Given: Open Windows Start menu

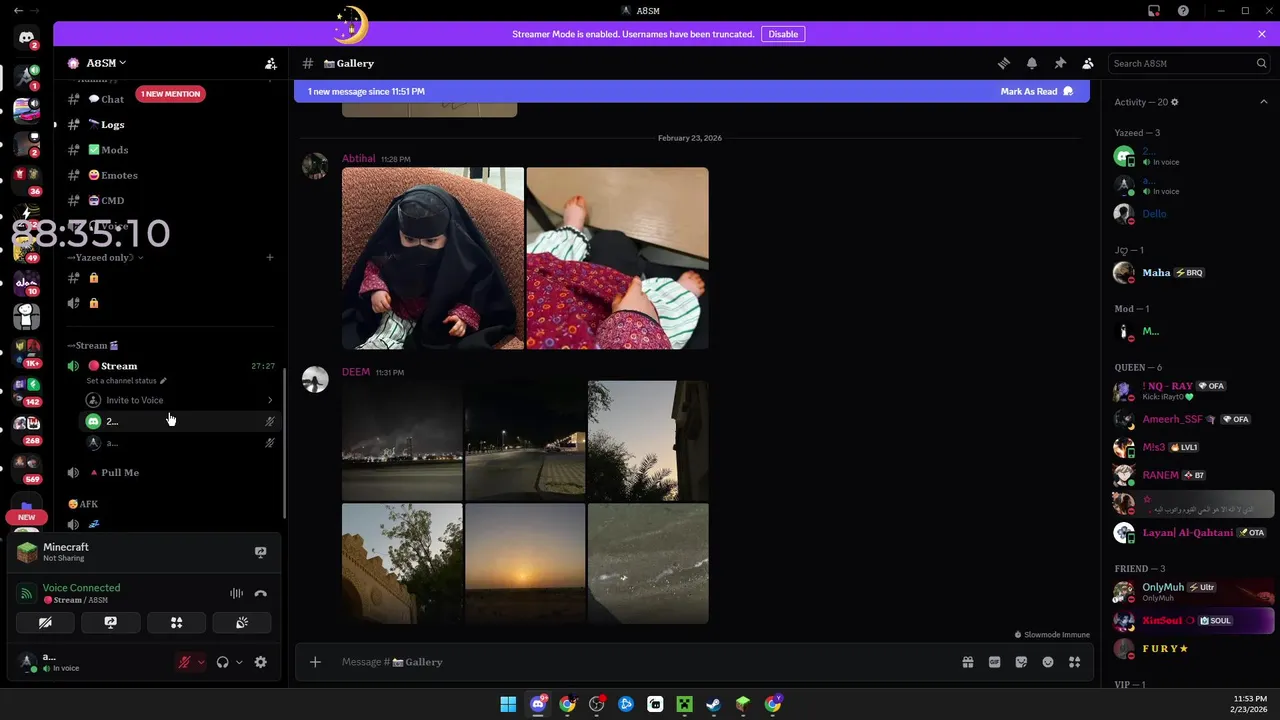Looking at the screenshot, I should [508, 704].
